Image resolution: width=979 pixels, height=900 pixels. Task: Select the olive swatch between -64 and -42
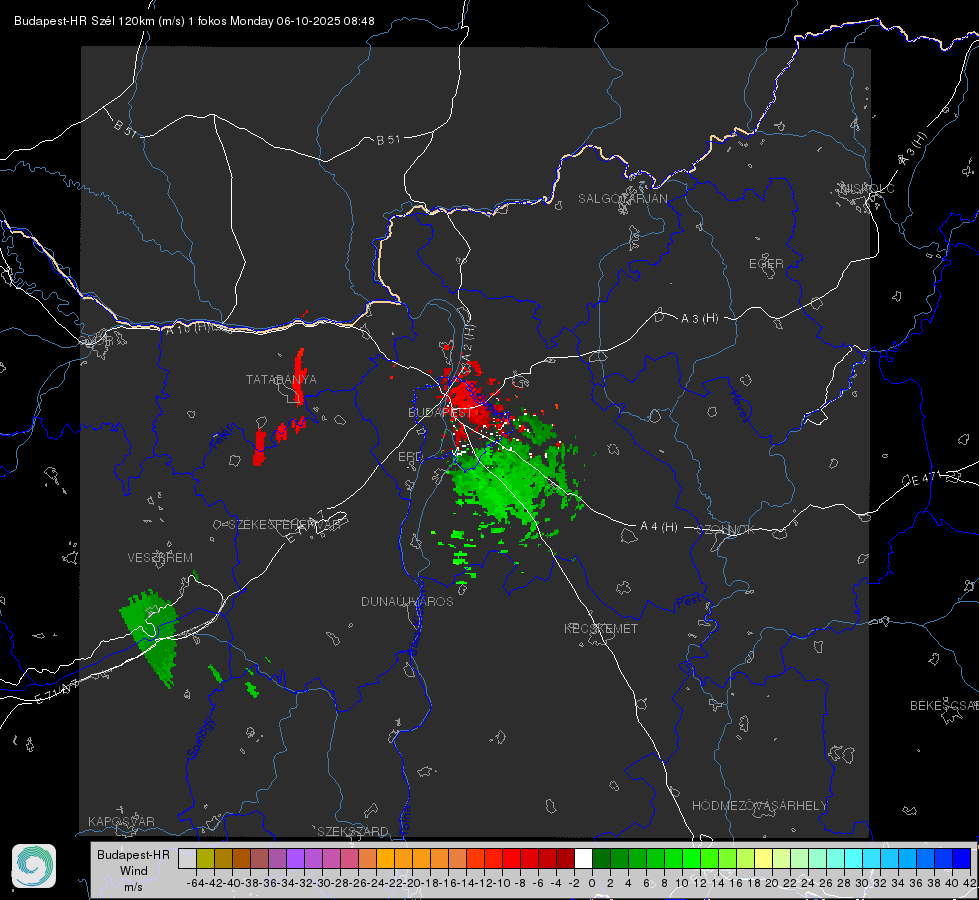[x=205, y=858]
